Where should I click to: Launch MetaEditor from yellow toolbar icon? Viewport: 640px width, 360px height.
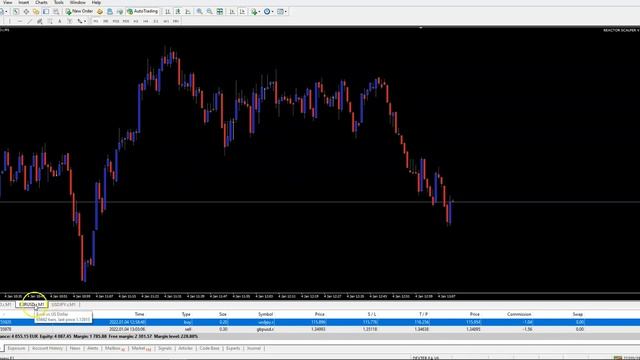pos(100,11)
